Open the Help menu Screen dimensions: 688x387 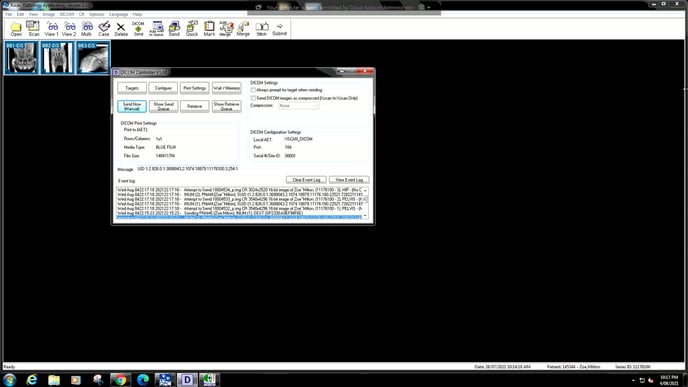point(137,14)
